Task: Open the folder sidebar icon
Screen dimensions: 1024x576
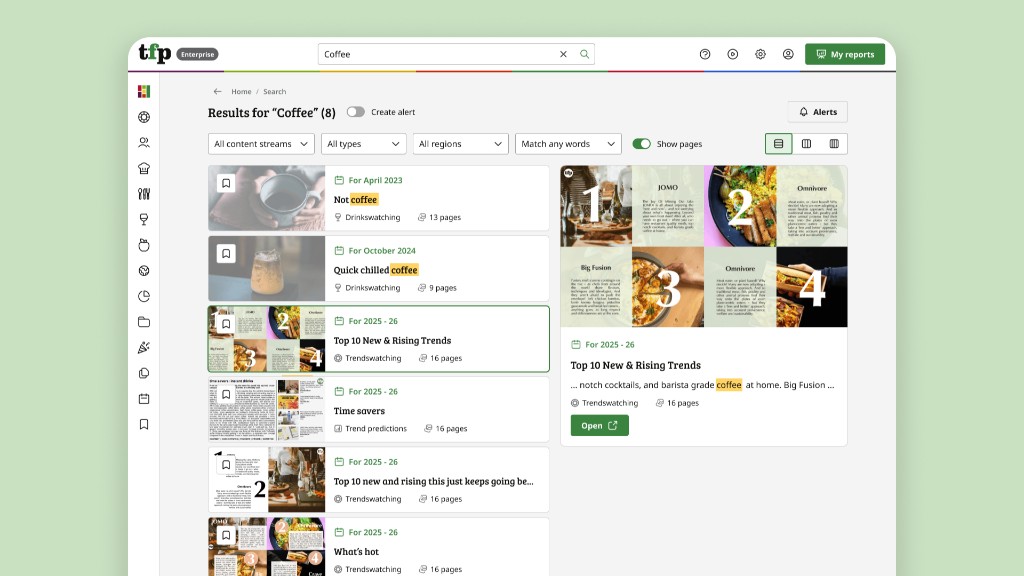Action: (x=144, y=322)
